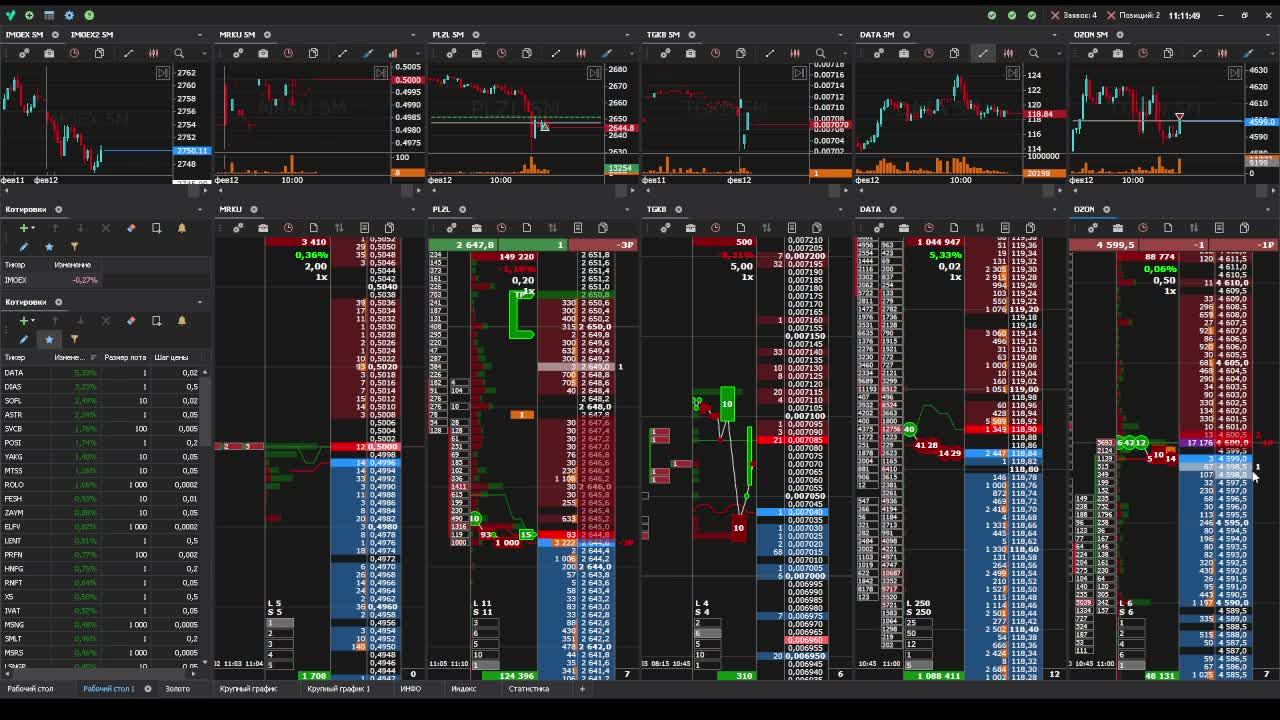The width and height of the screenshot is (1280, 720).
Task: Select the ROLO row in the quotes list
Action: tap(102, 485)
